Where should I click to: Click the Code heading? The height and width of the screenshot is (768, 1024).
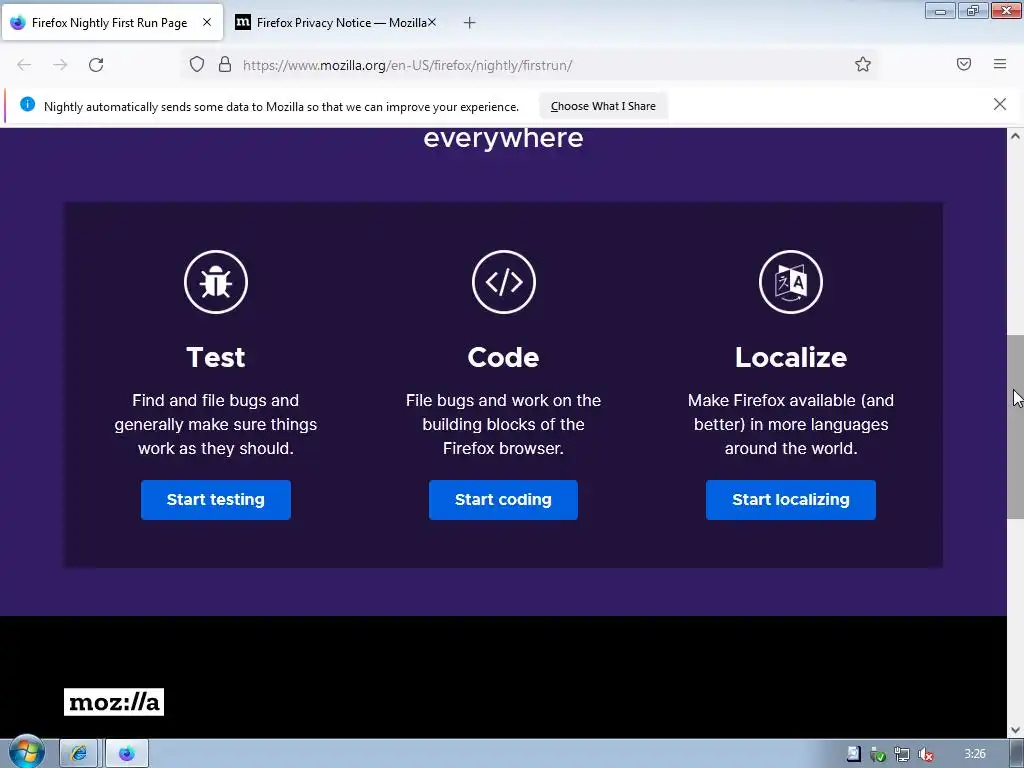504,357
